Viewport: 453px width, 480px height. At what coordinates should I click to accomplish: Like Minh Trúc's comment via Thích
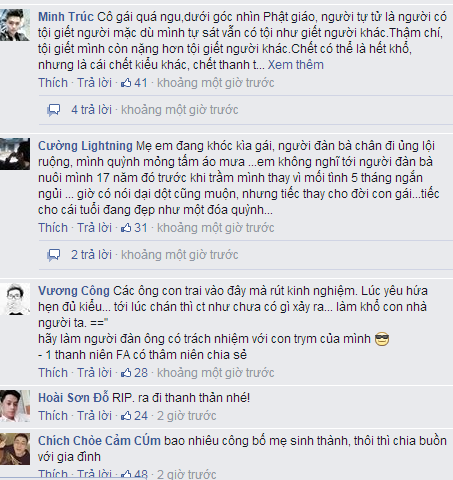coord(53,83)
